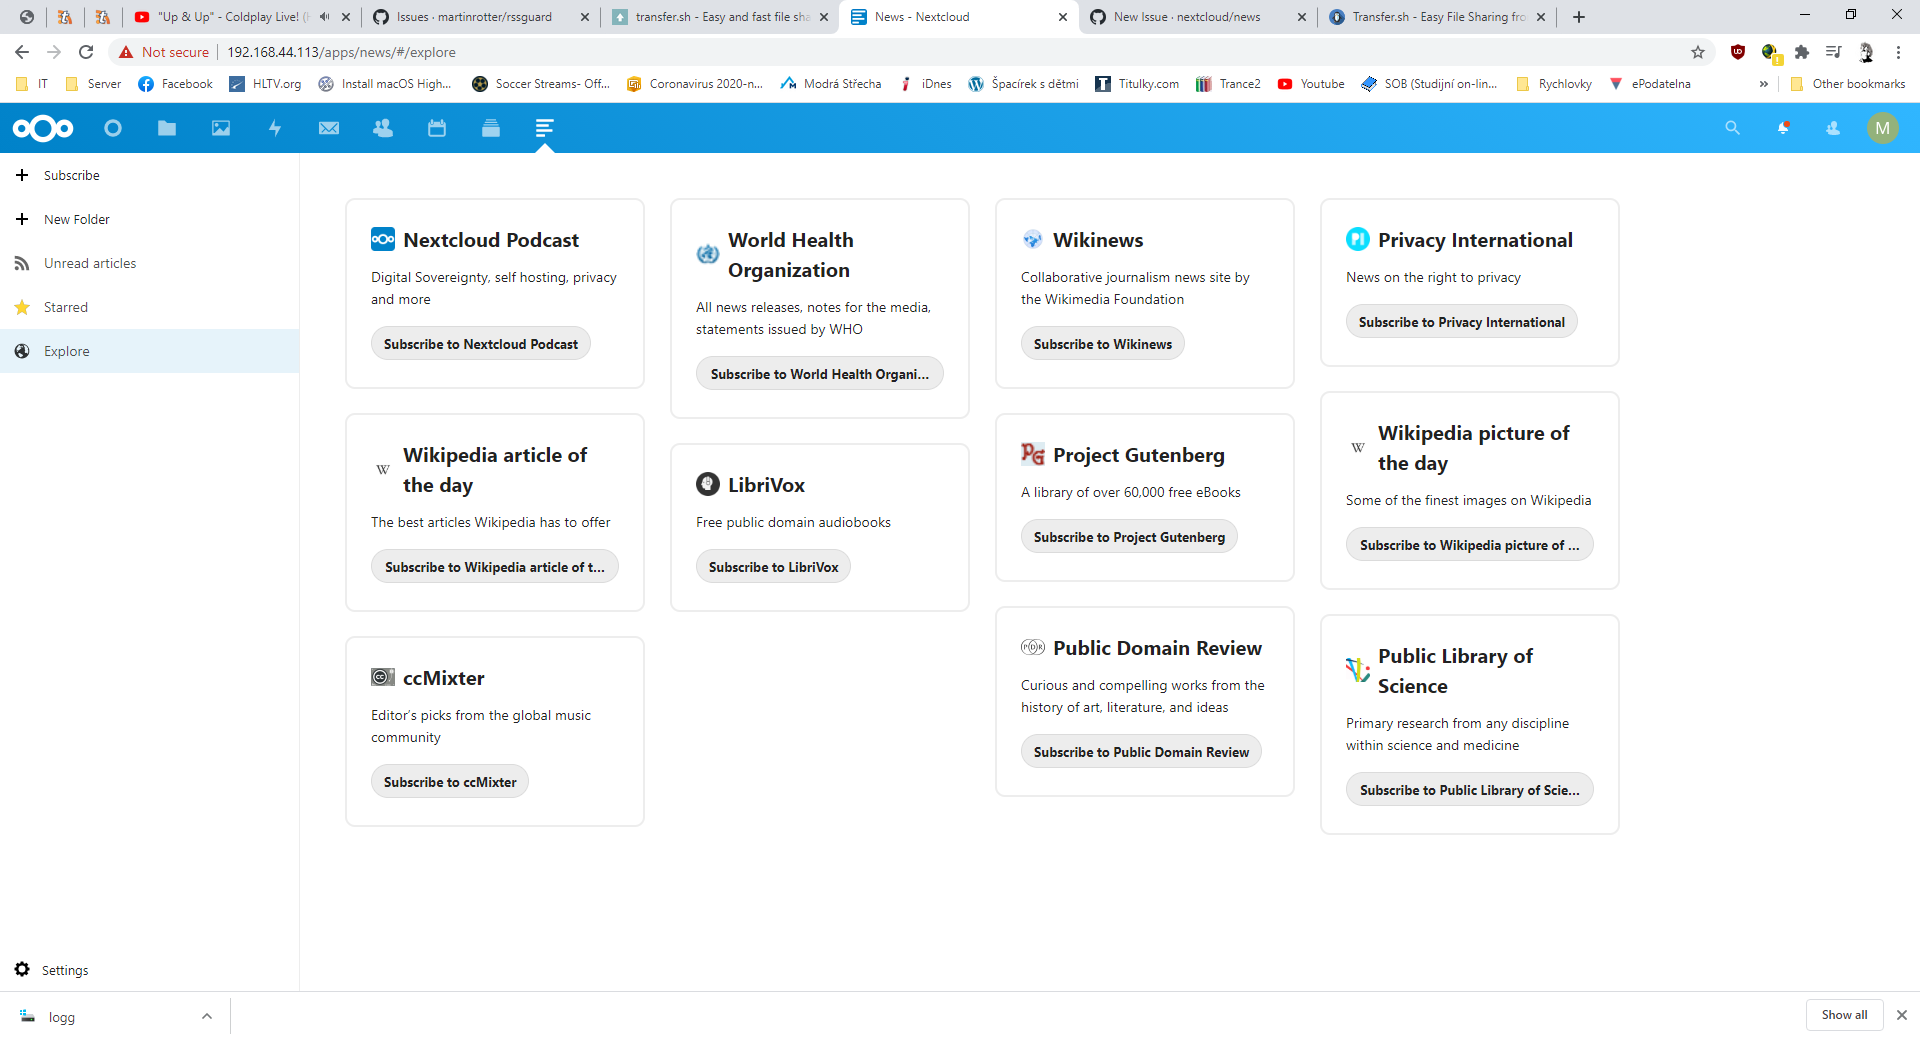The width and height of the screenshot is (1920, 1040).
Task: Open the Calendar app icon
Action: click(x=437, y=128)
